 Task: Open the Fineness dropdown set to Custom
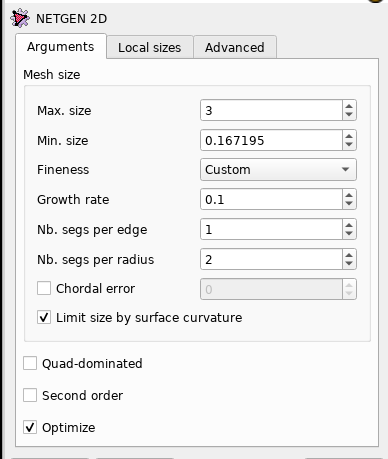278,170
